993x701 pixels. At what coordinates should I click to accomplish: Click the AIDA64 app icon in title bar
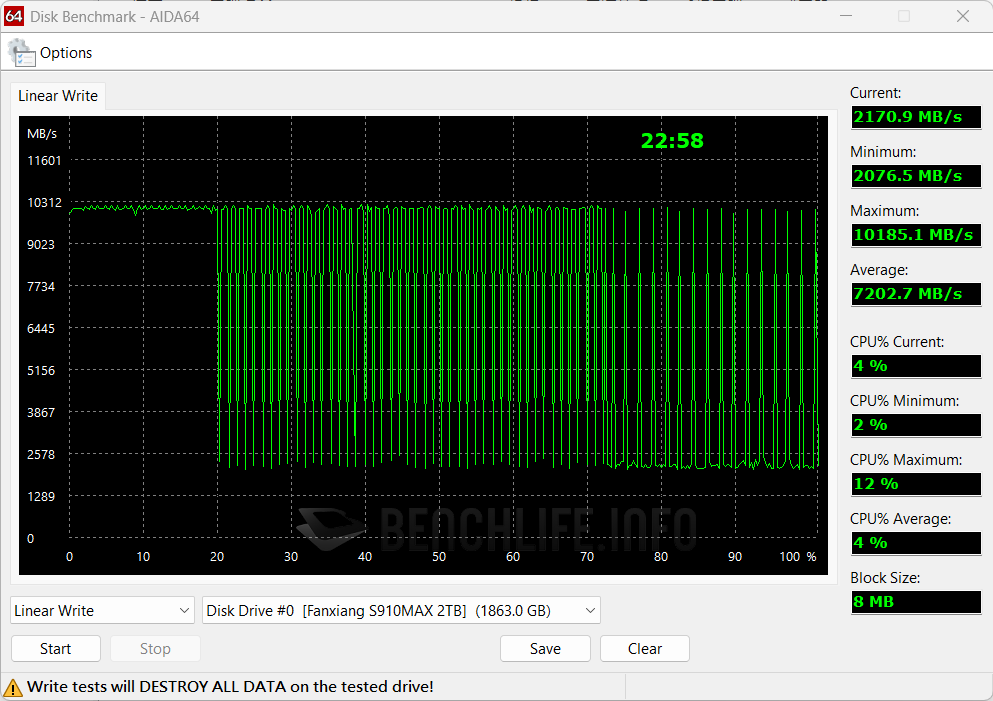click(14, 16)
